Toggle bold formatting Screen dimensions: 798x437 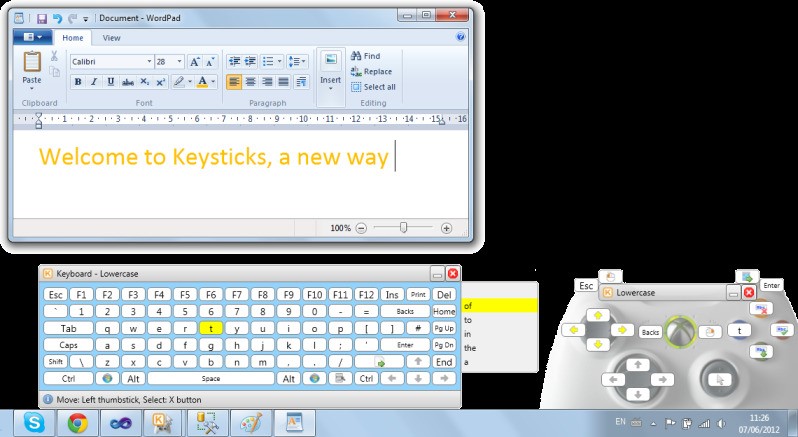78,82
